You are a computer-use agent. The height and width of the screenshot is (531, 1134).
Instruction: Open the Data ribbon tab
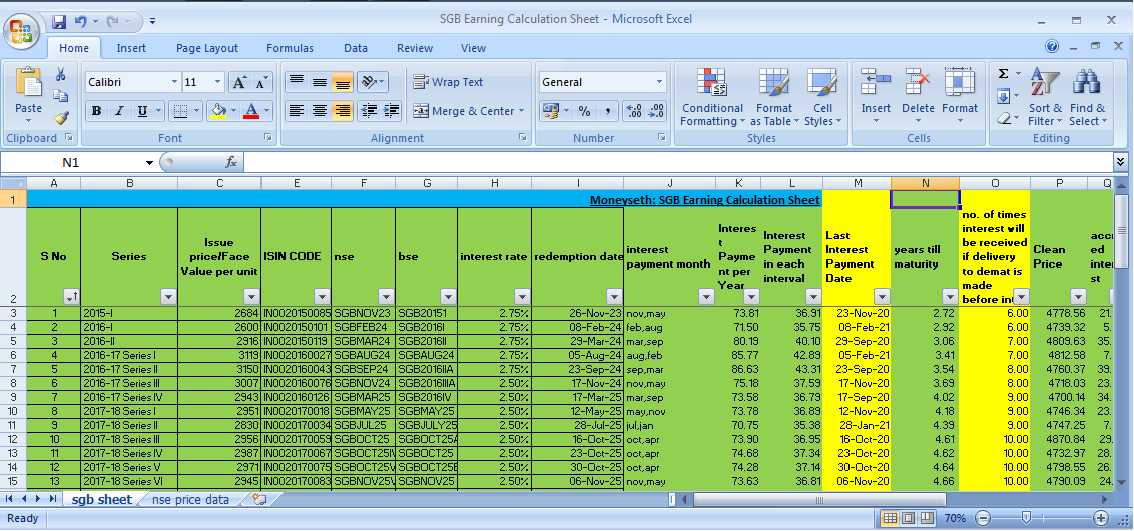point(356,48)
